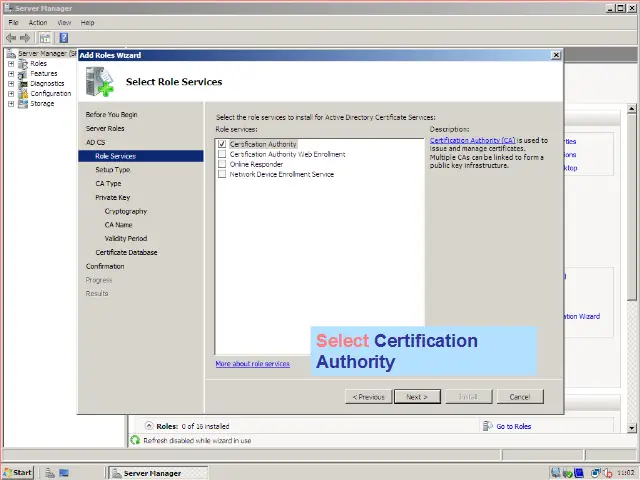Select the Role Services wizard step
The height and width of the screenshot is (480, 640).
[141, 156]
